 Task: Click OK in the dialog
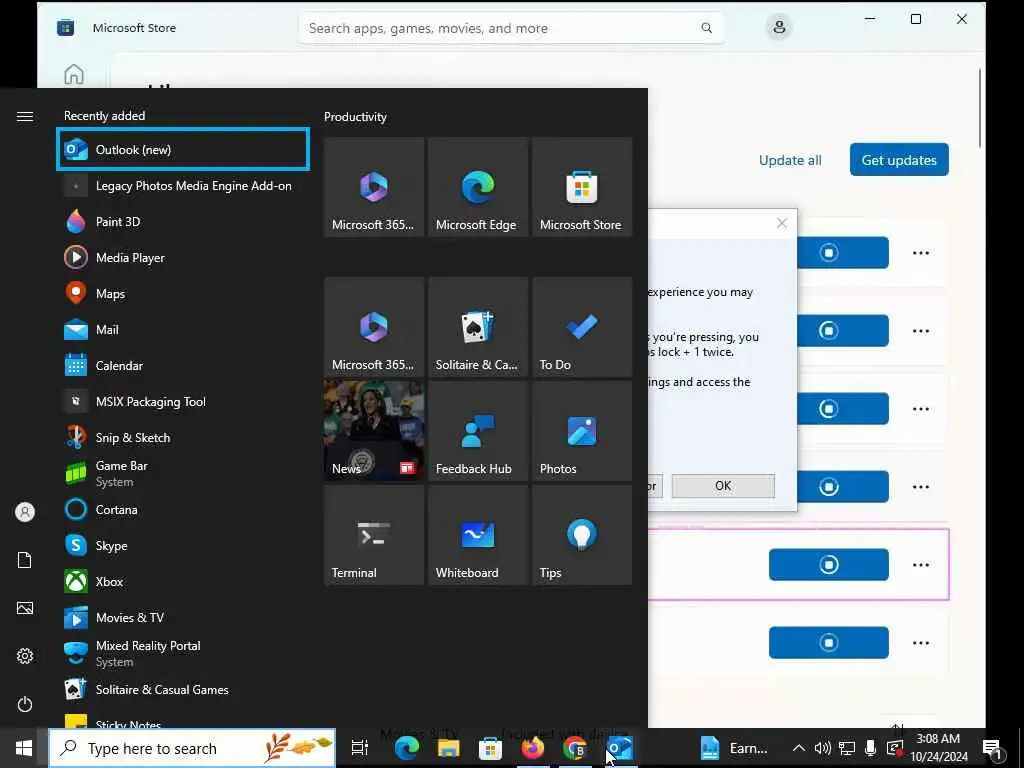723,486
